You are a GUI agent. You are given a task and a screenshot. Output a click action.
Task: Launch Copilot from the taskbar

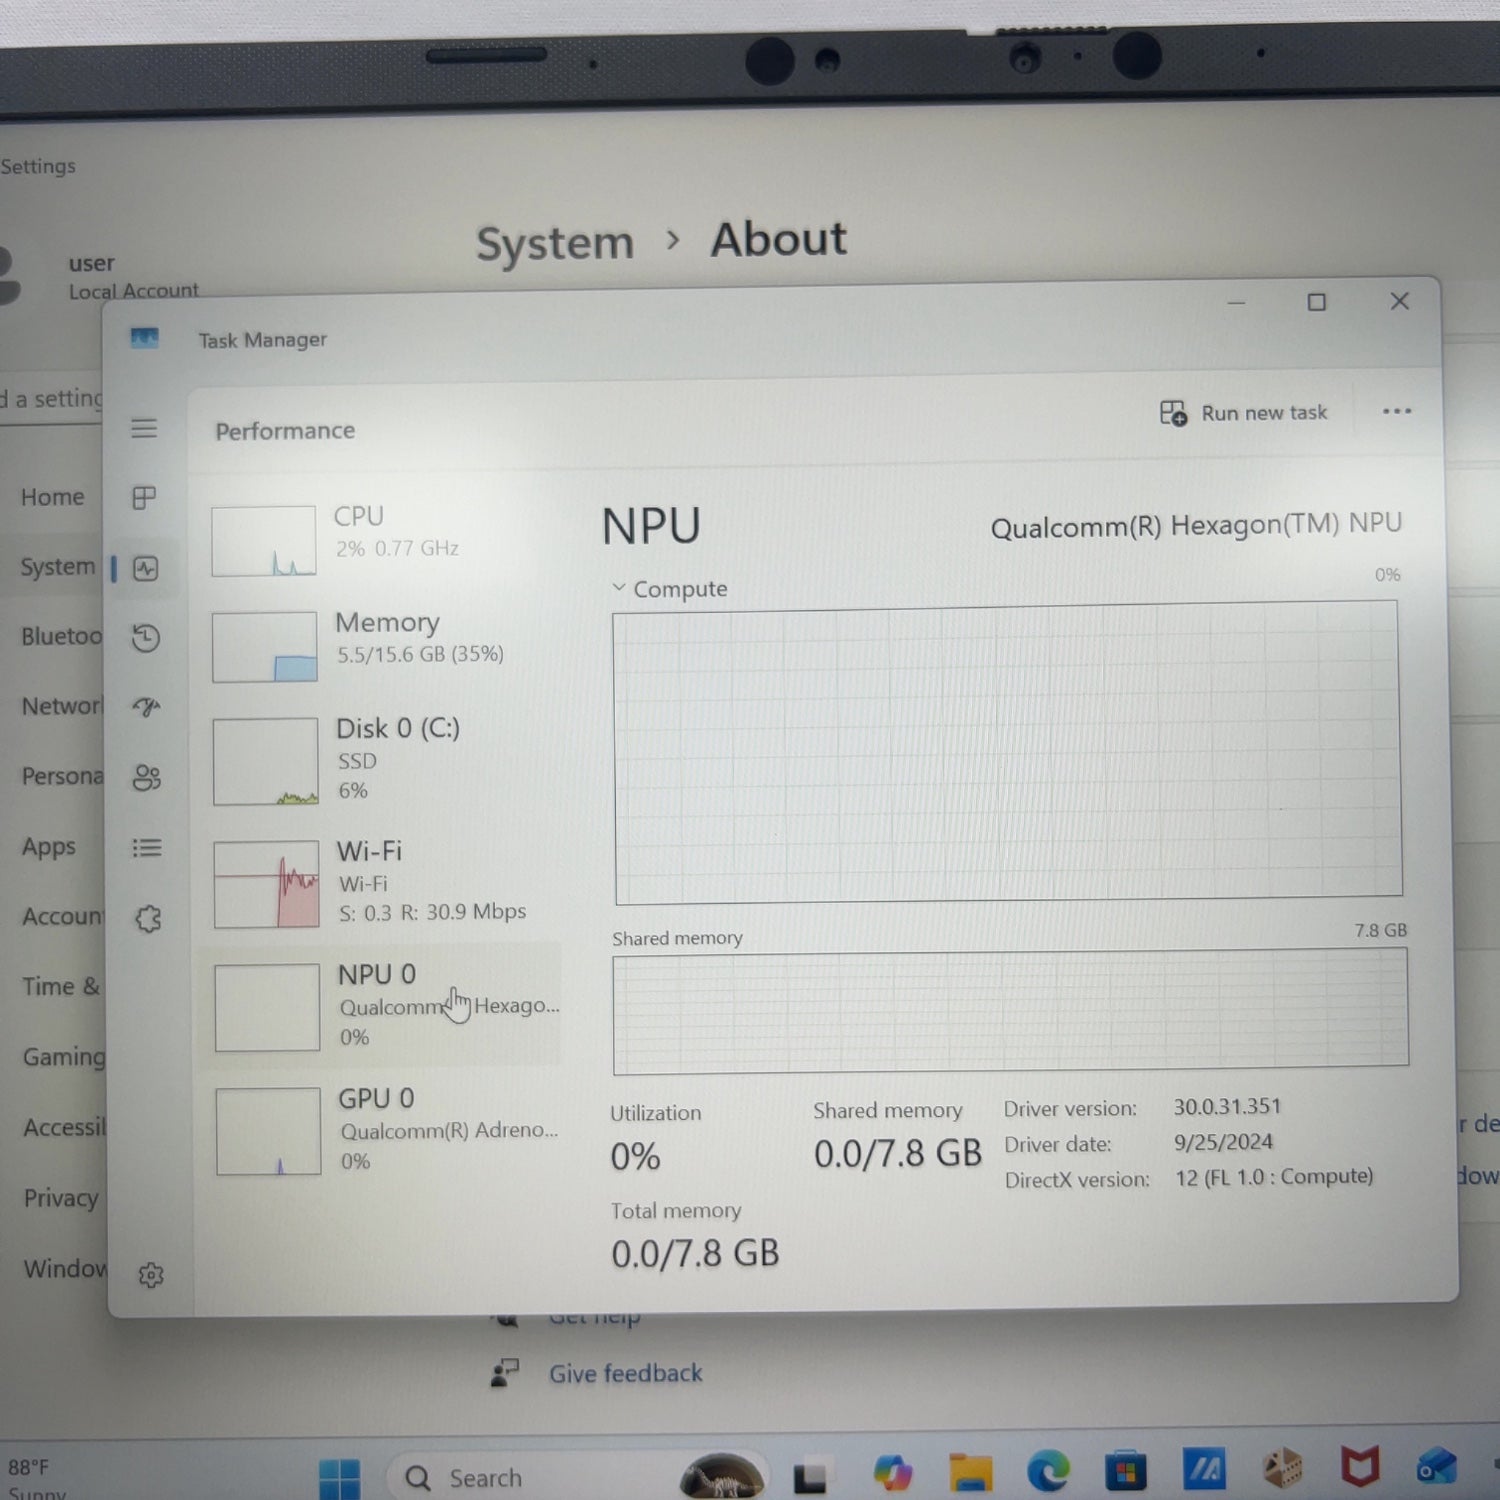(892, 1473)
